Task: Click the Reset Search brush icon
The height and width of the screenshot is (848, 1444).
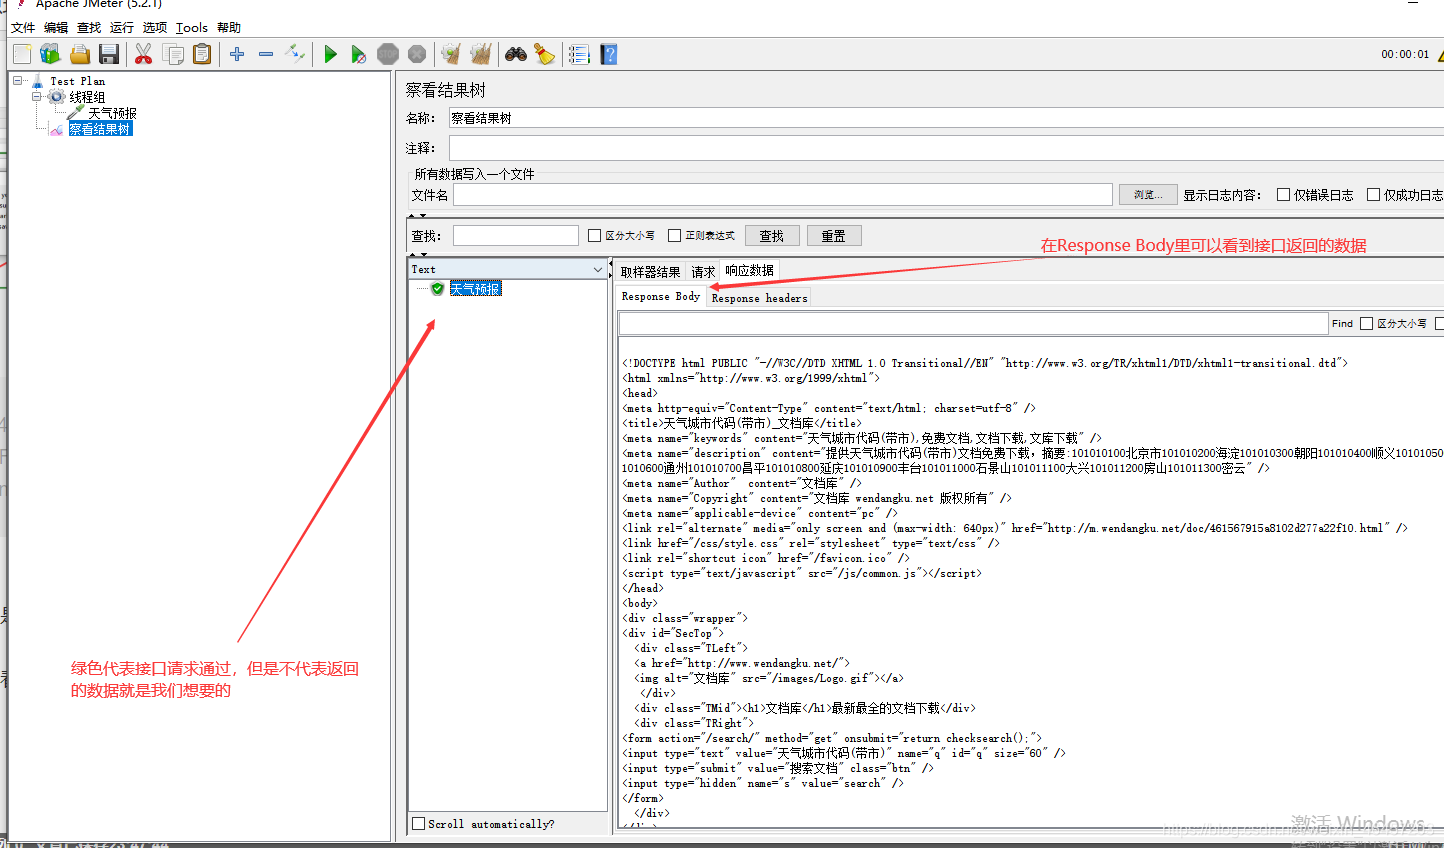Action: pos(545,54)
